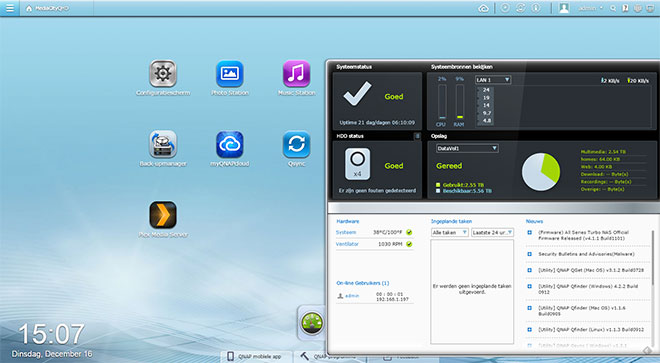Viewport: 660px width, 363px height.
Task: Expand the QNAP Qfinder (Linux) news item
Action: coord(530,330)
